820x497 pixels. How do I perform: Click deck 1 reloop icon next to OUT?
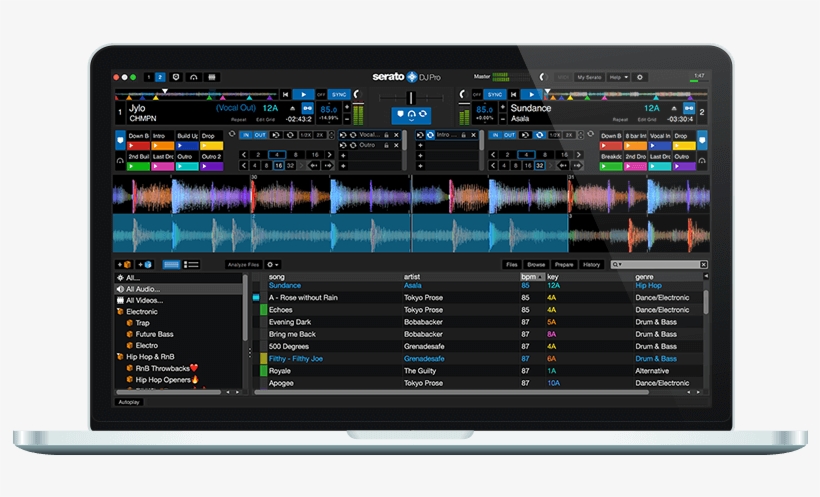[276, 135]
